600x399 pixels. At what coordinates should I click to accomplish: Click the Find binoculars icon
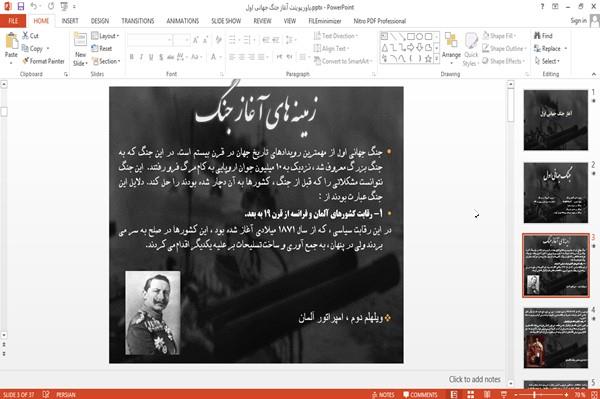[538, 36]
